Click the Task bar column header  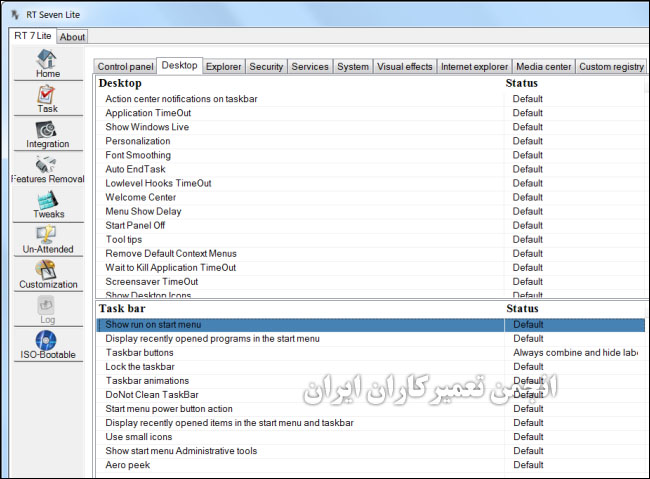click(x=122, y=309)
